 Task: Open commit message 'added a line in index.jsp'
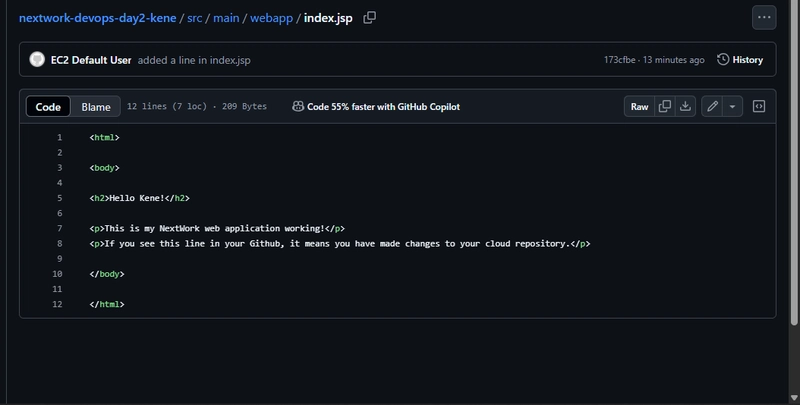194,60
